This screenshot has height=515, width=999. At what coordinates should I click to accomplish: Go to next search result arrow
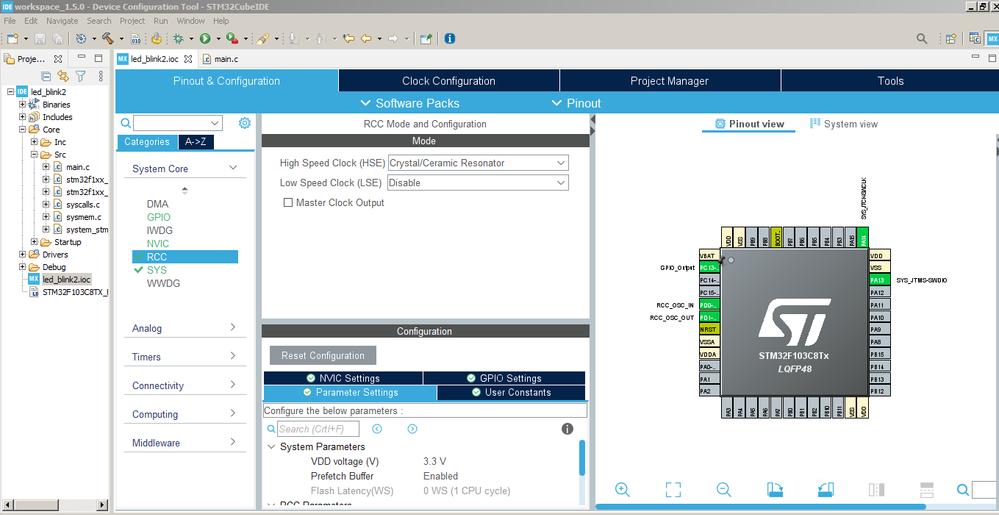pos(412,429)
